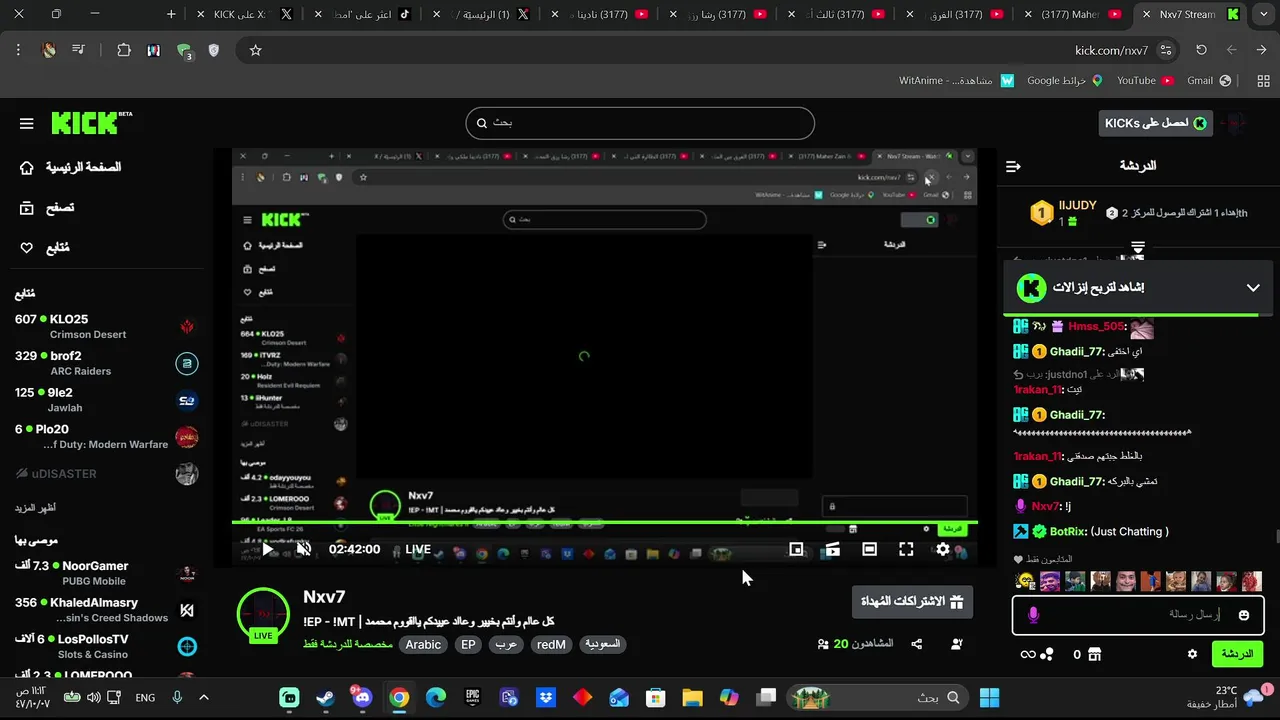The width and height of the screenshot is (1280, 720).
Task: Open player settings gear
Action: (x=942, y=549)
